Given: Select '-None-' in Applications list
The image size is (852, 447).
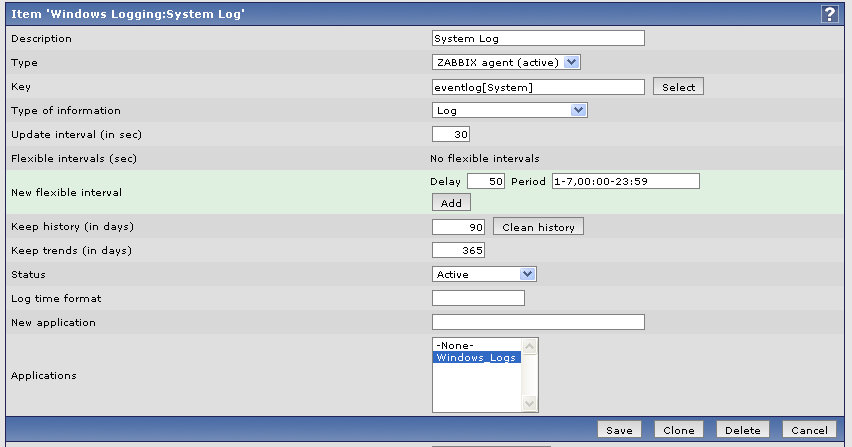Looking at the screenshot, I should (477, 345).
